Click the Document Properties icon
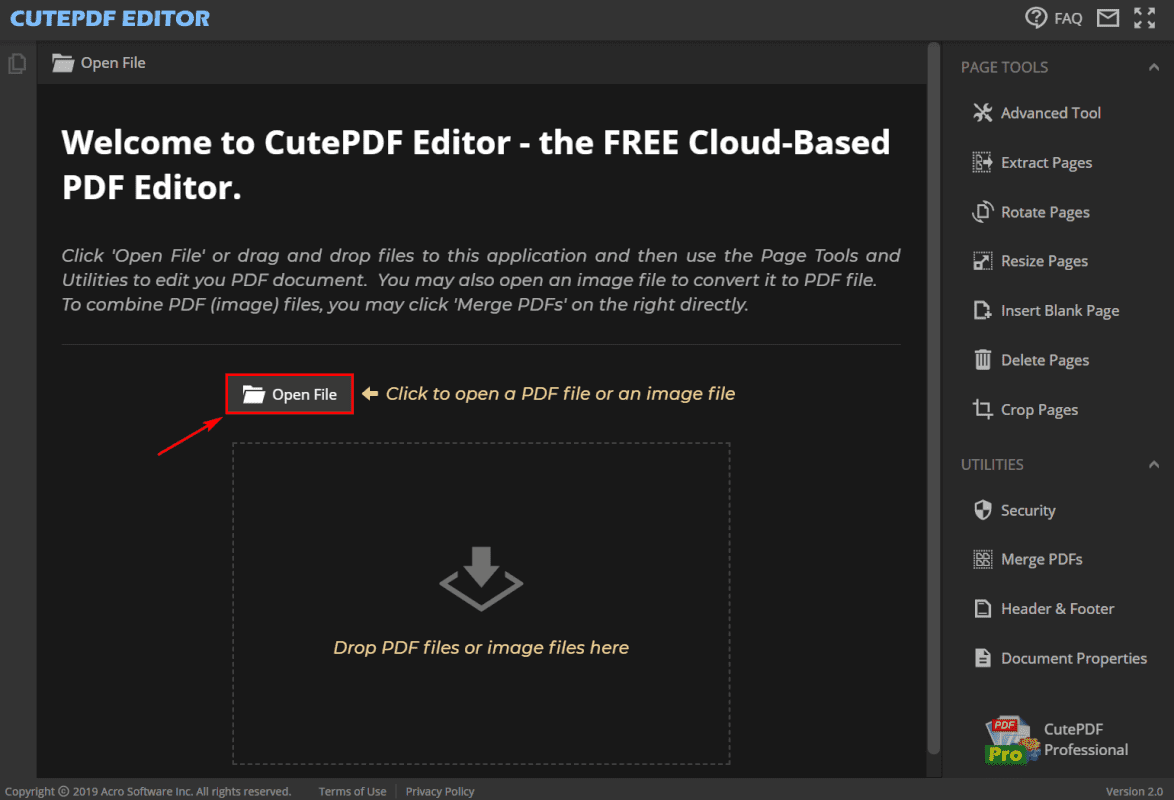The height and width of the screenshot is (800, 1174). point(982,658)
